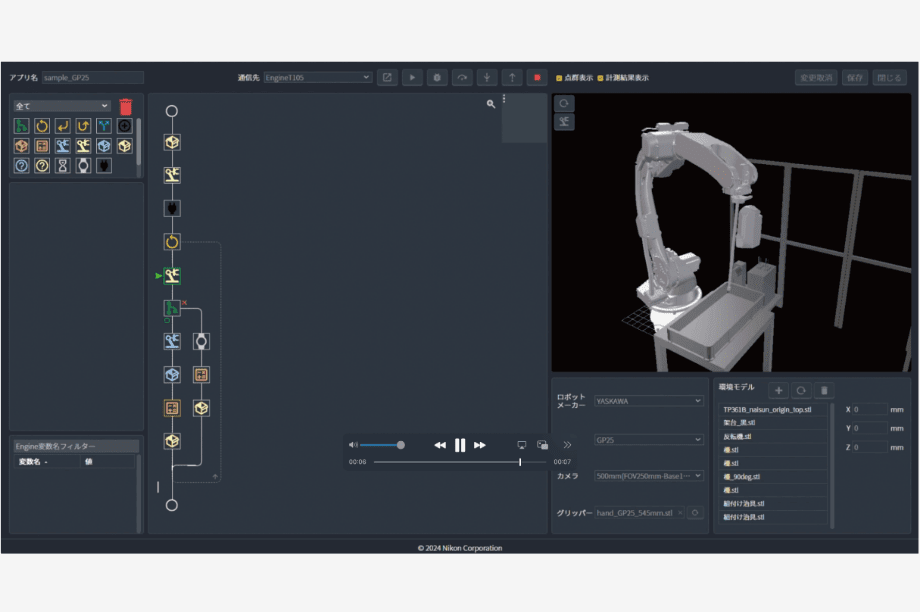Open the 通信先 EngineT105 dropdown
The image size is (920, 612).
[x=317, y=77]
